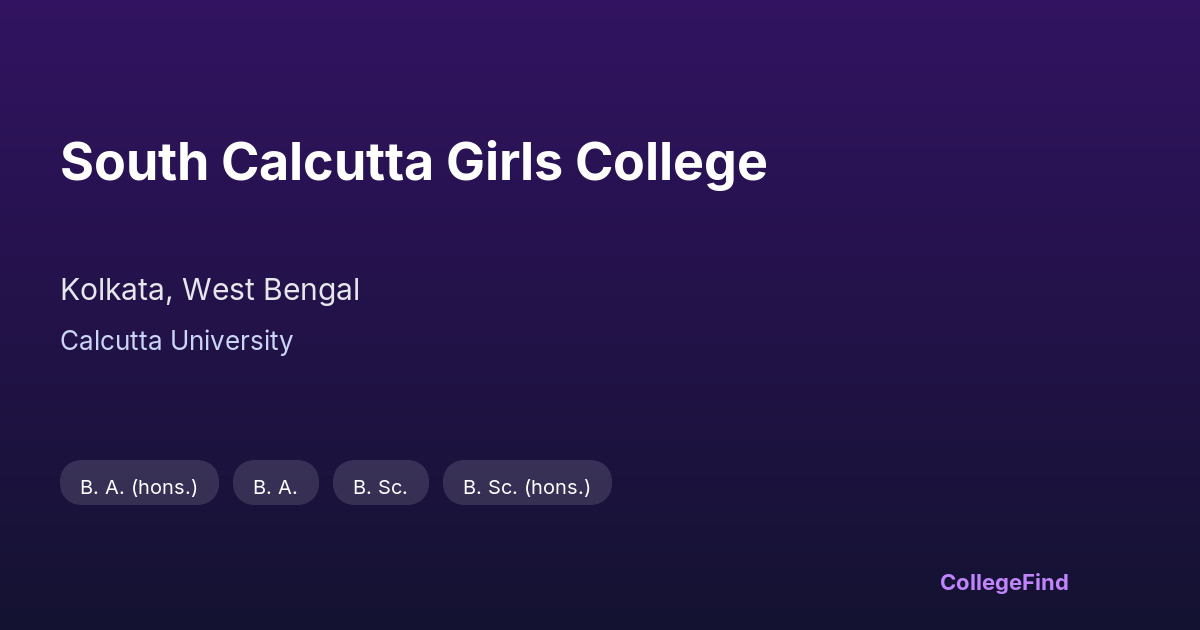Click Calcutta in the university affiliation line
1200x630 pixels.
coord(111,341)
